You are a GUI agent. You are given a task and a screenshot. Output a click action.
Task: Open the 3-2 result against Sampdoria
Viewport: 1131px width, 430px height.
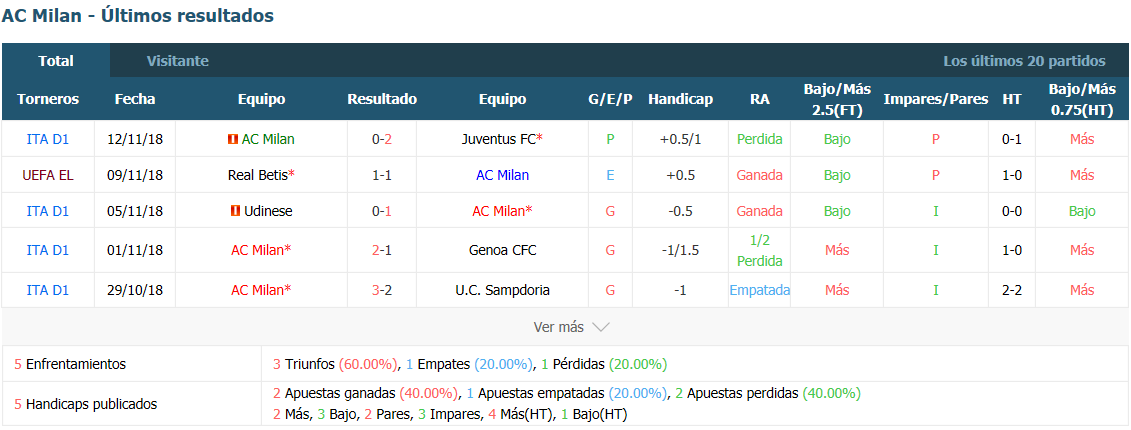(x=382, y=290)
